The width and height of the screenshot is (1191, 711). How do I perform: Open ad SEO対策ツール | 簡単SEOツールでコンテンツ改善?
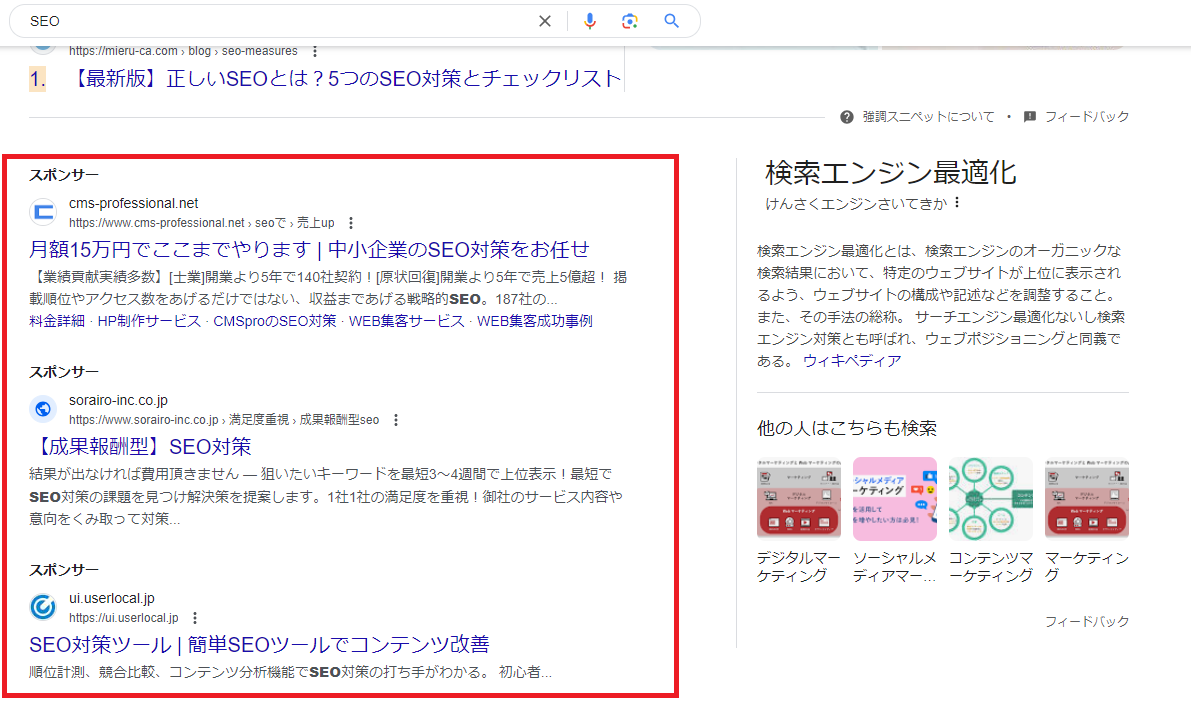tap(259, 645)
